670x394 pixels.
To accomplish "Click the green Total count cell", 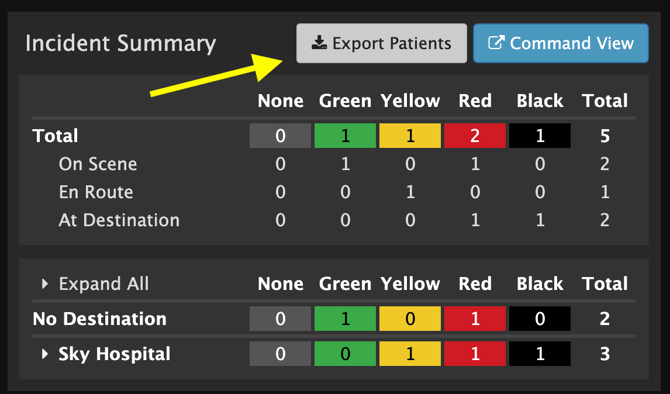I will 345,136.
